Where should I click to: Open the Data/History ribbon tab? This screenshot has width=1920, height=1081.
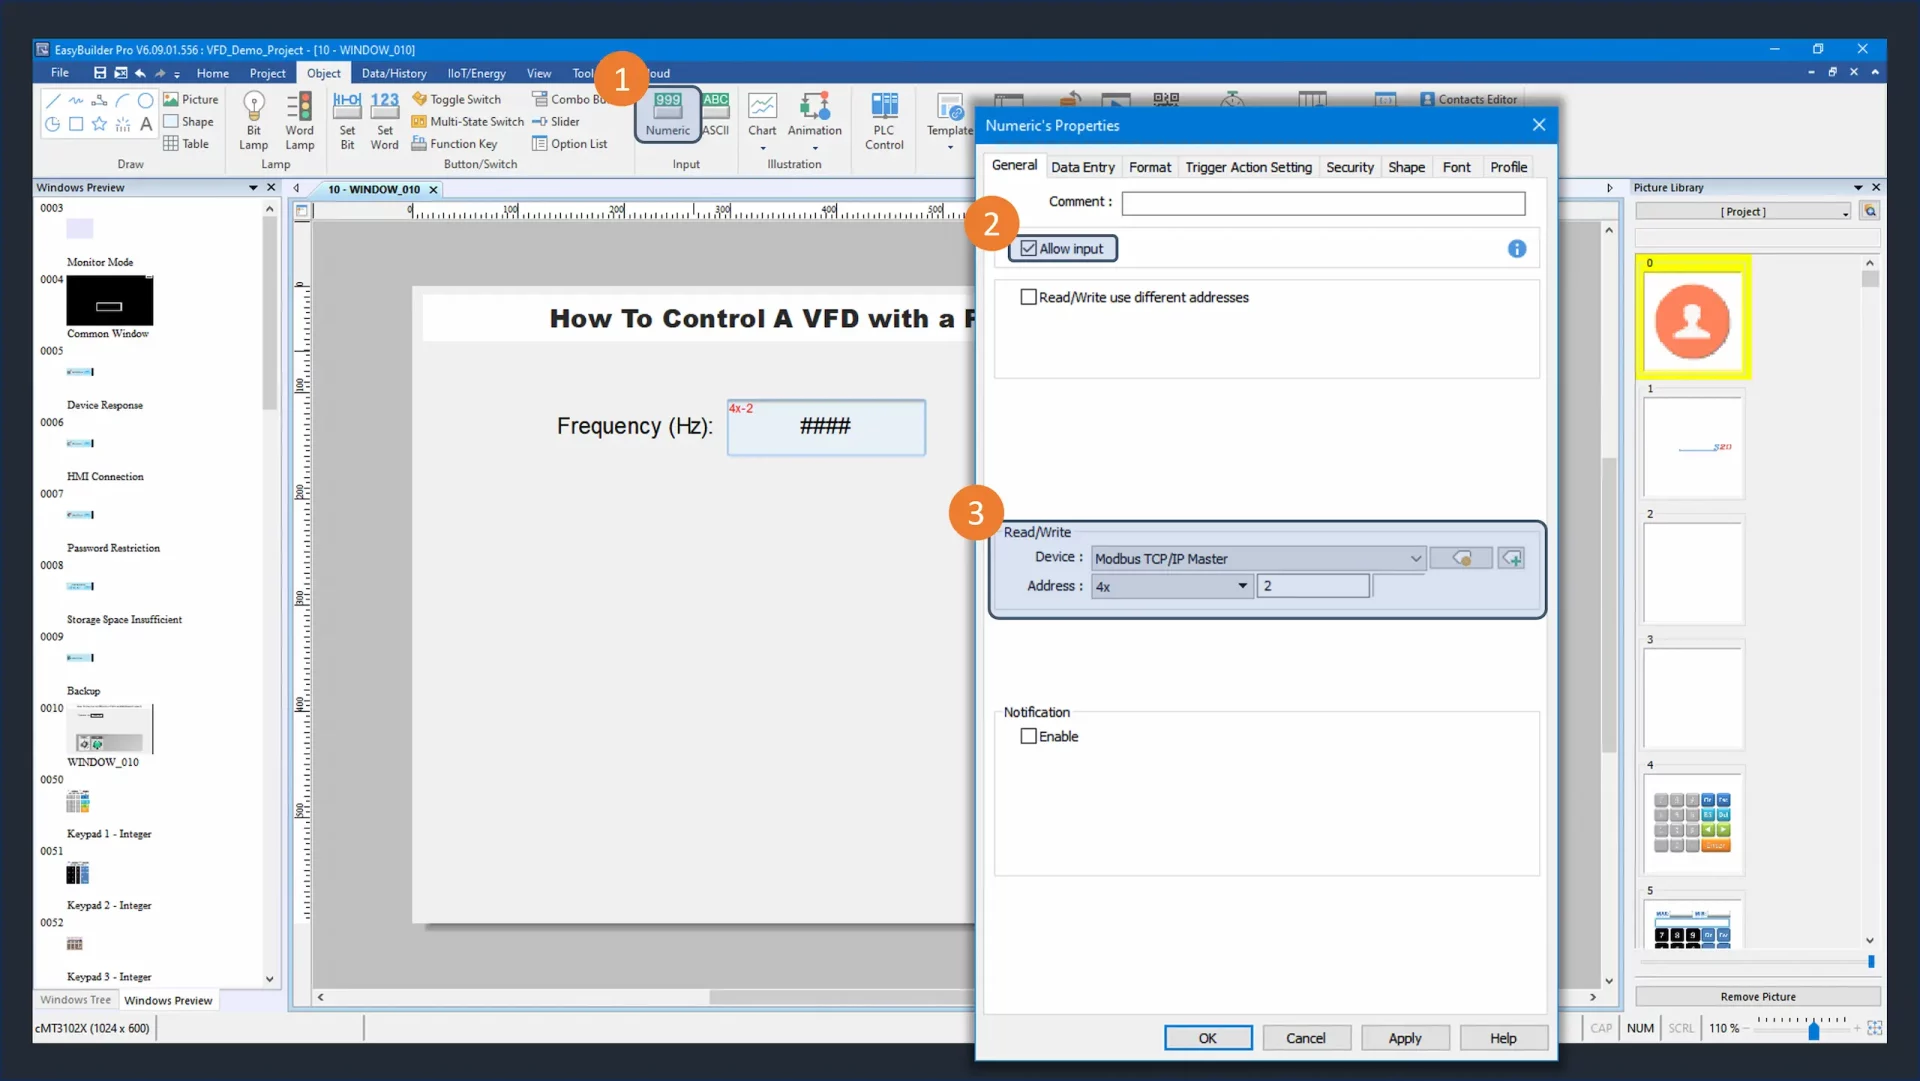393,73
